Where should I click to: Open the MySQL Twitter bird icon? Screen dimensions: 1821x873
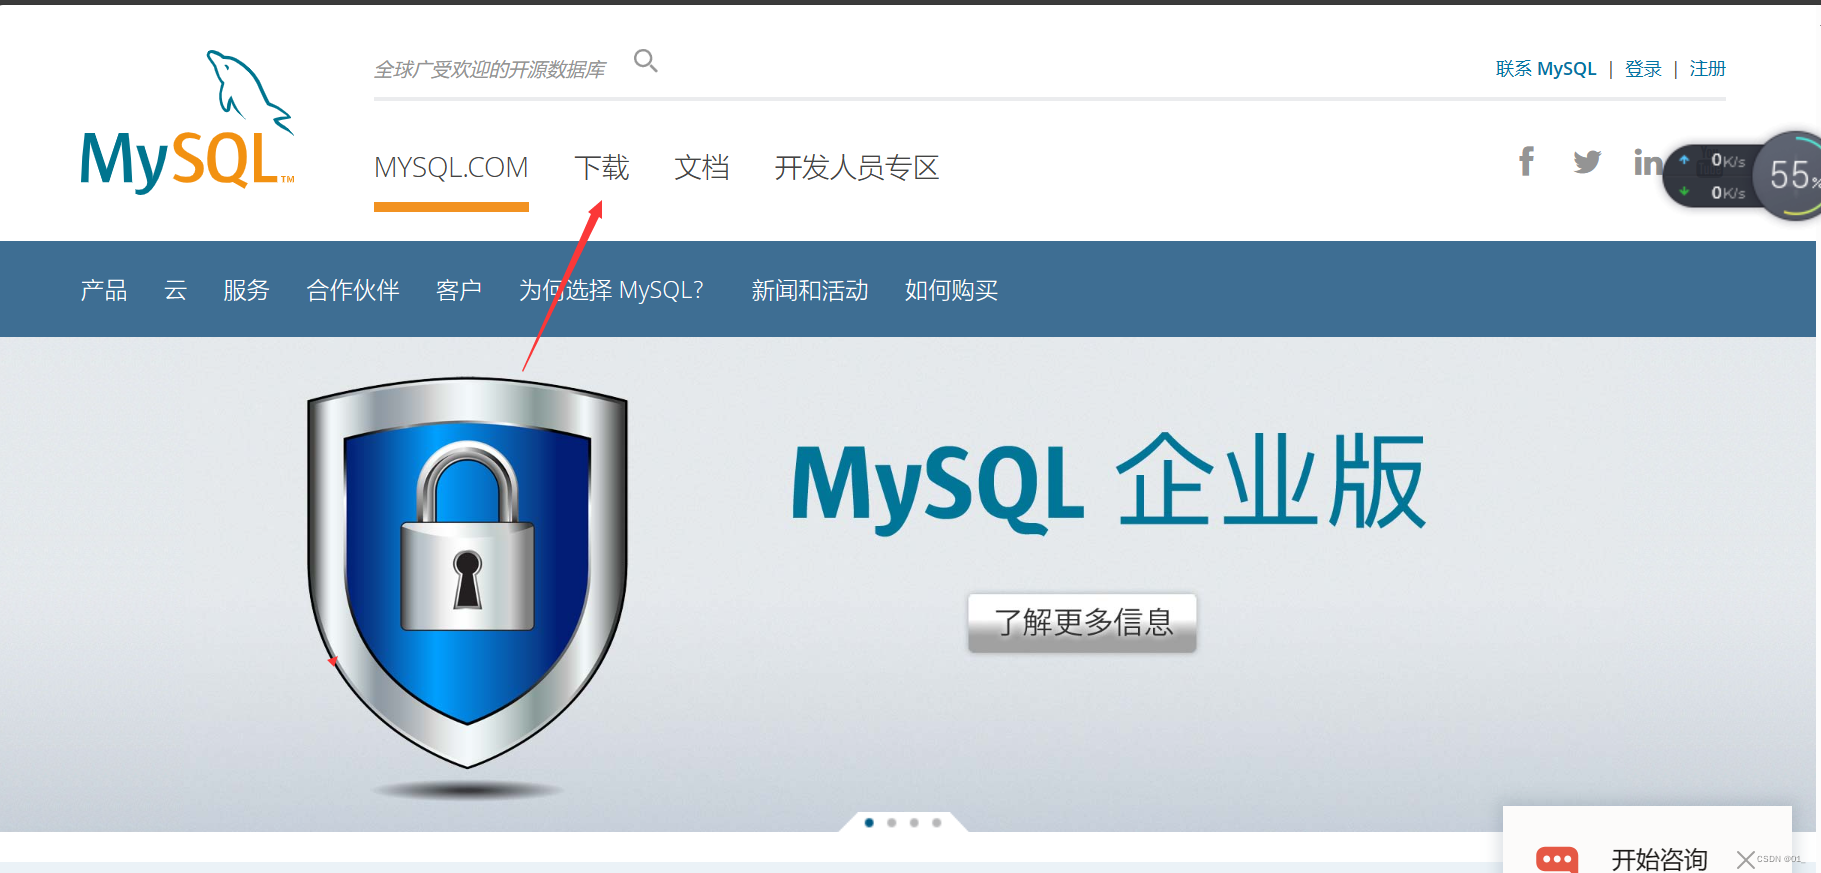(x=1587, y=161)
